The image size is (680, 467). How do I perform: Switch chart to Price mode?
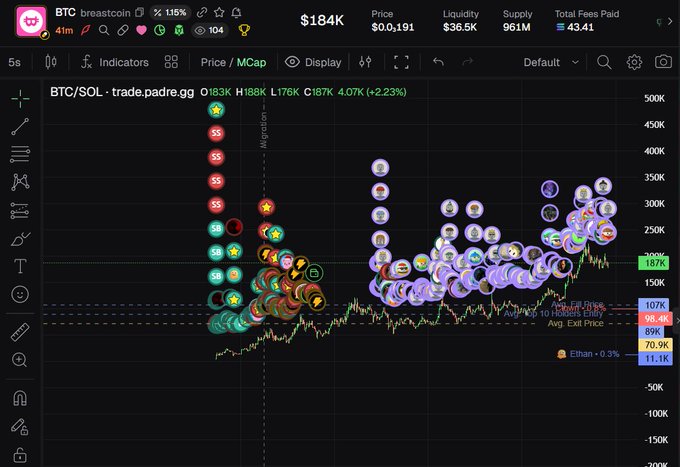tap(213, 62)
